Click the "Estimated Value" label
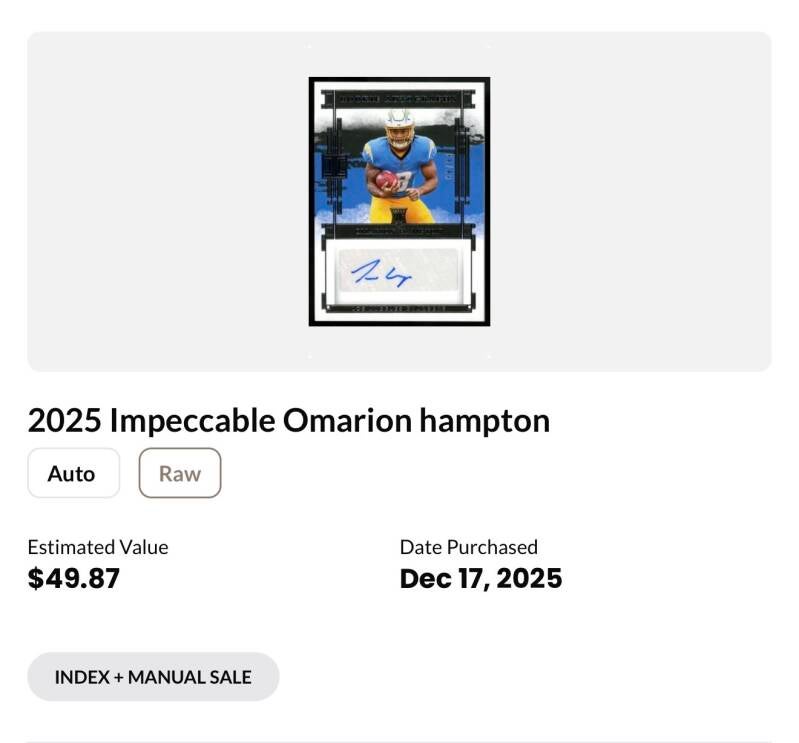The width and height of the screenshot is (799, 743). pos(97,547)
